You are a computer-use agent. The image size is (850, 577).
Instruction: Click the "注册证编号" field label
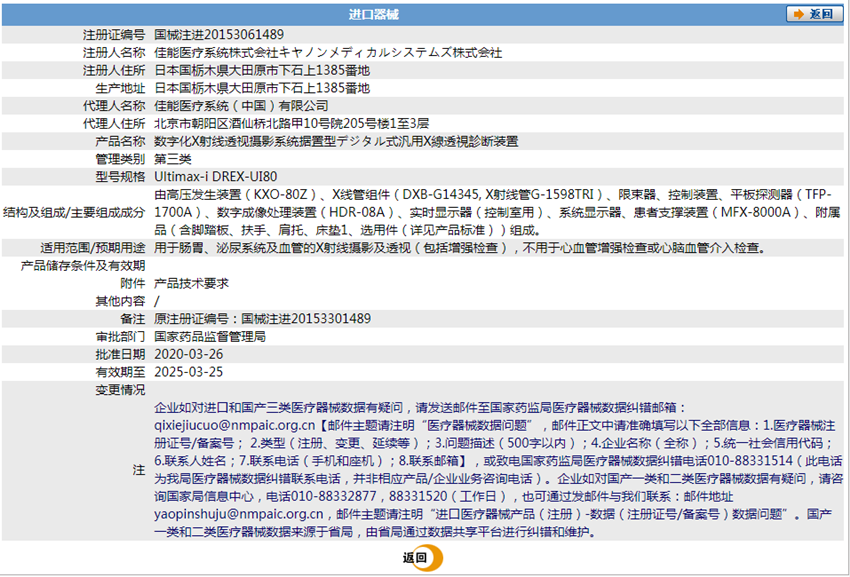click(x=114, y=35)
